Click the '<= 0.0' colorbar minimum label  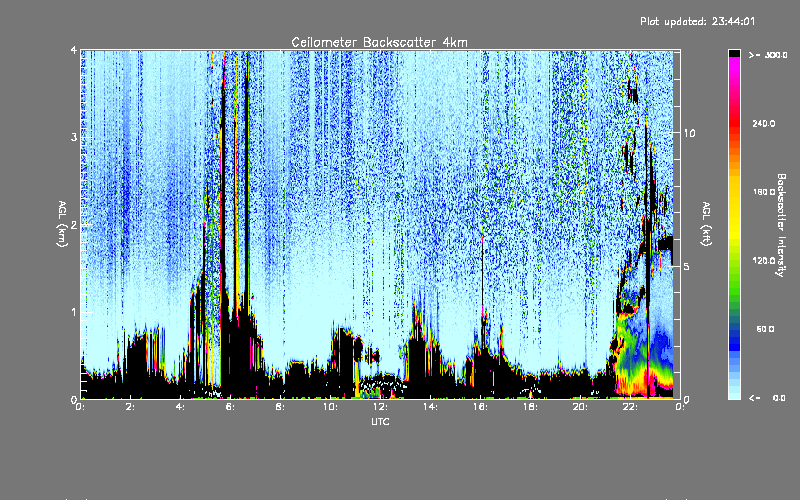pos(768,398)
